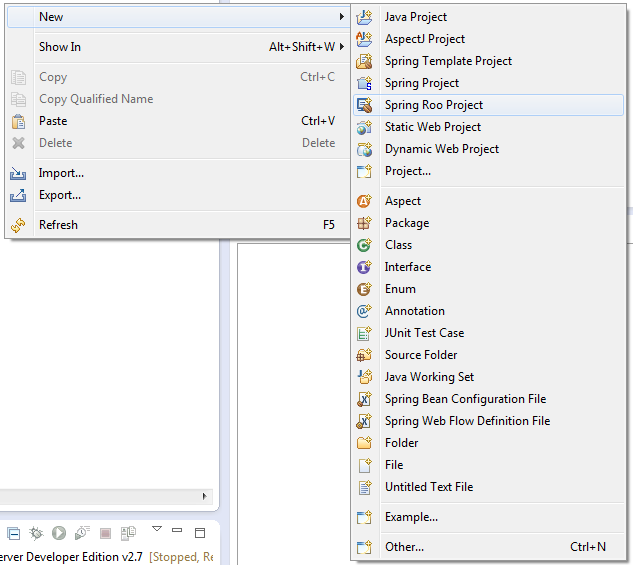Select Dynamic Web Project entry
633x565 pixels.
(x=488, y=149)
